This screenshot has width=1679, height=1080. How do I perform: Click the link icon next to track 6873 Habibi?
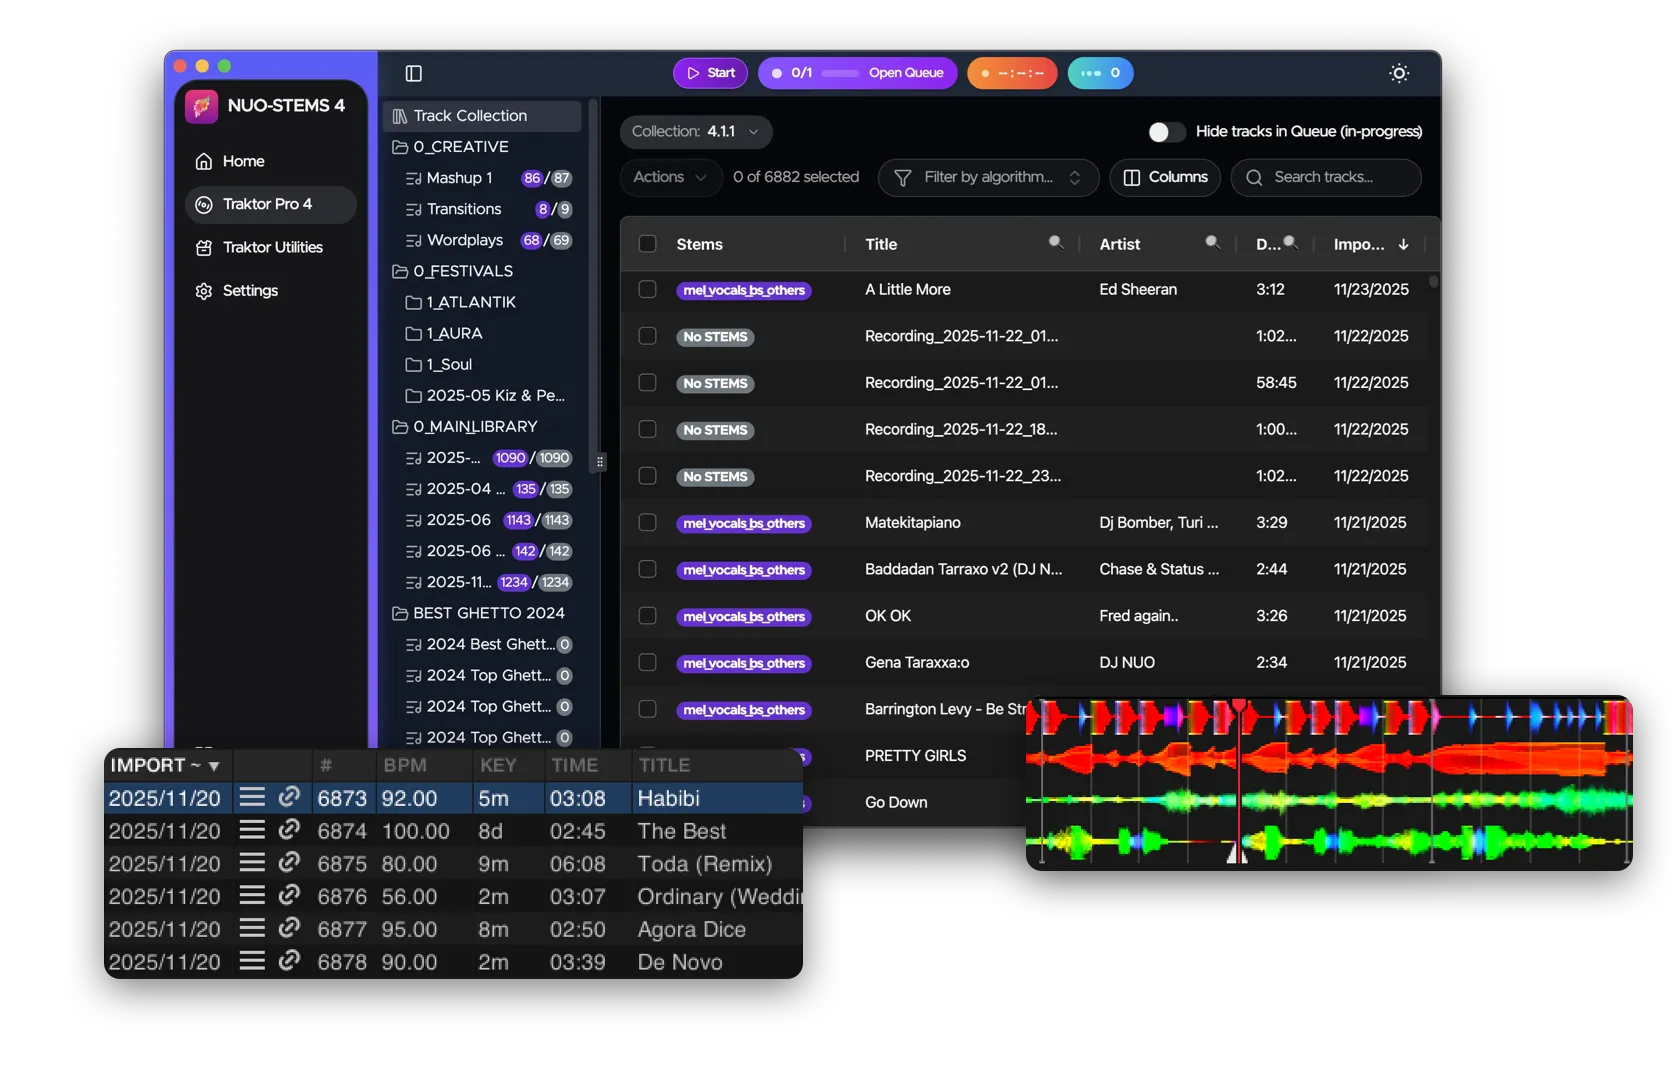289,798
